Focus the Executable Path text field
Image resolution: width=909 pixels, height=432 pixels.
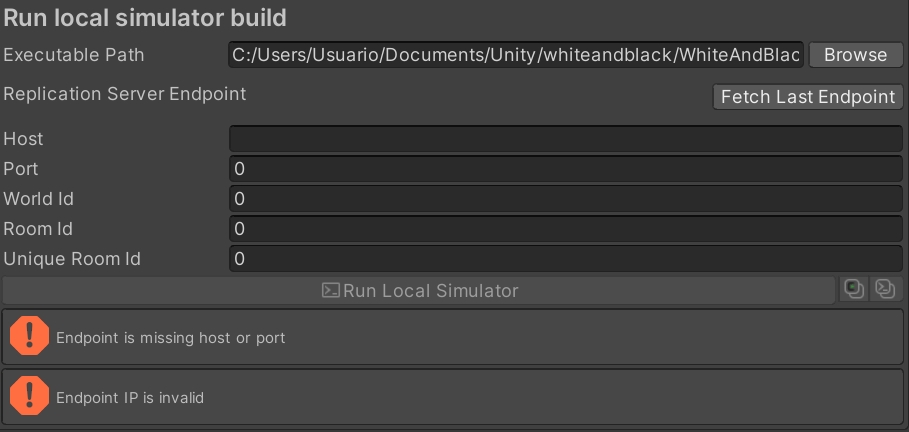516,55
